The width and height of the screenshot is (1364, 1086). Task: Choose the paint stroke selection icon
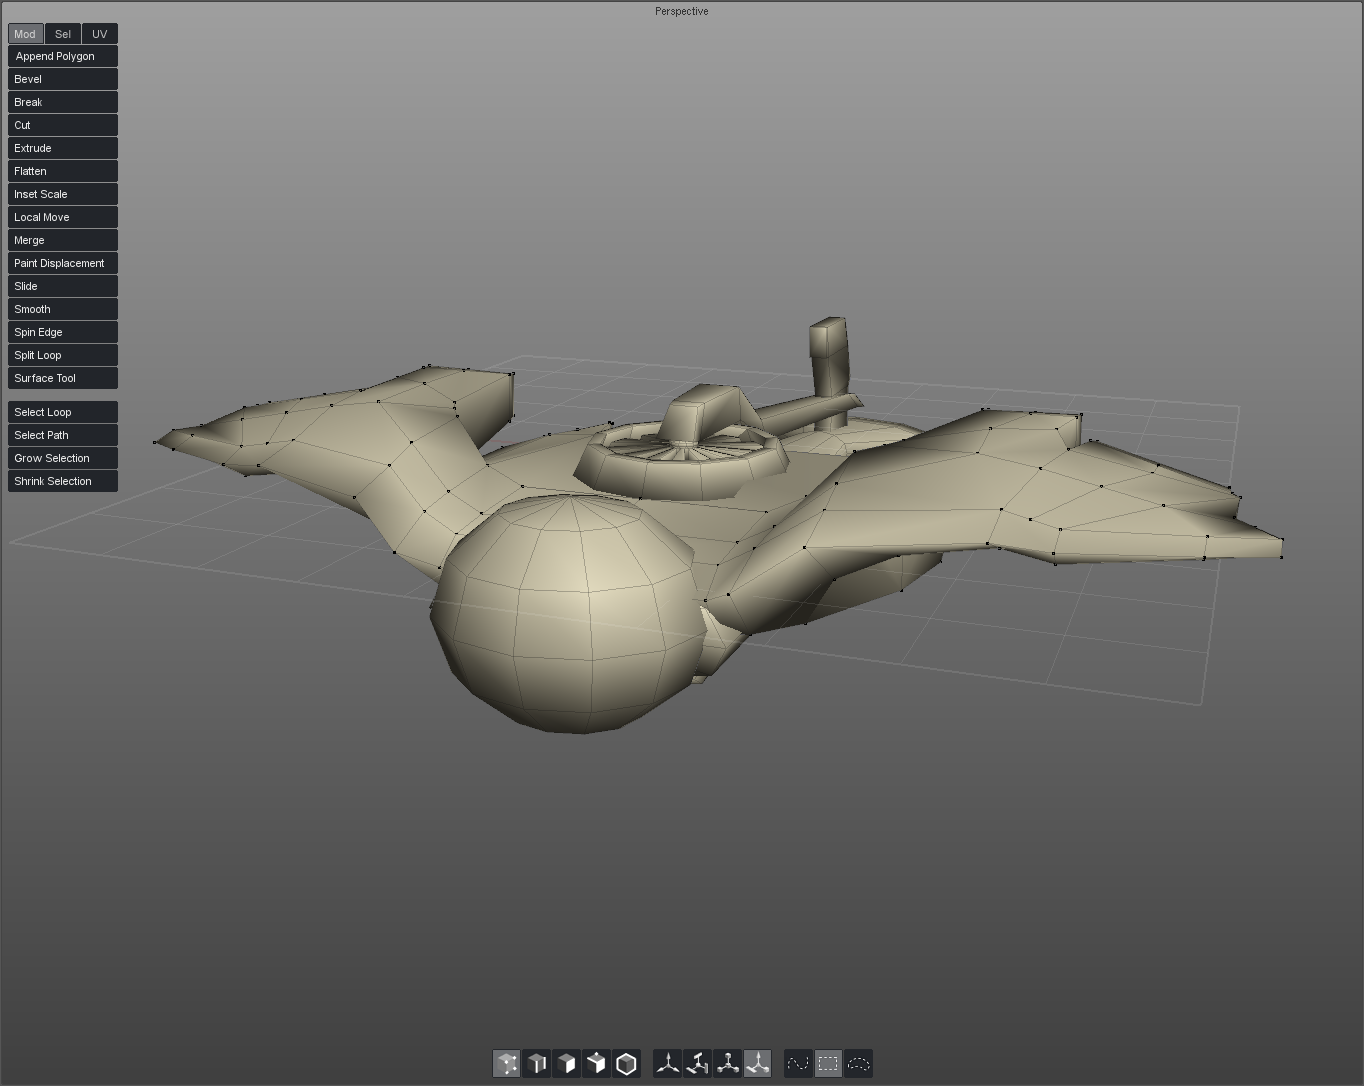point(798,1063)
